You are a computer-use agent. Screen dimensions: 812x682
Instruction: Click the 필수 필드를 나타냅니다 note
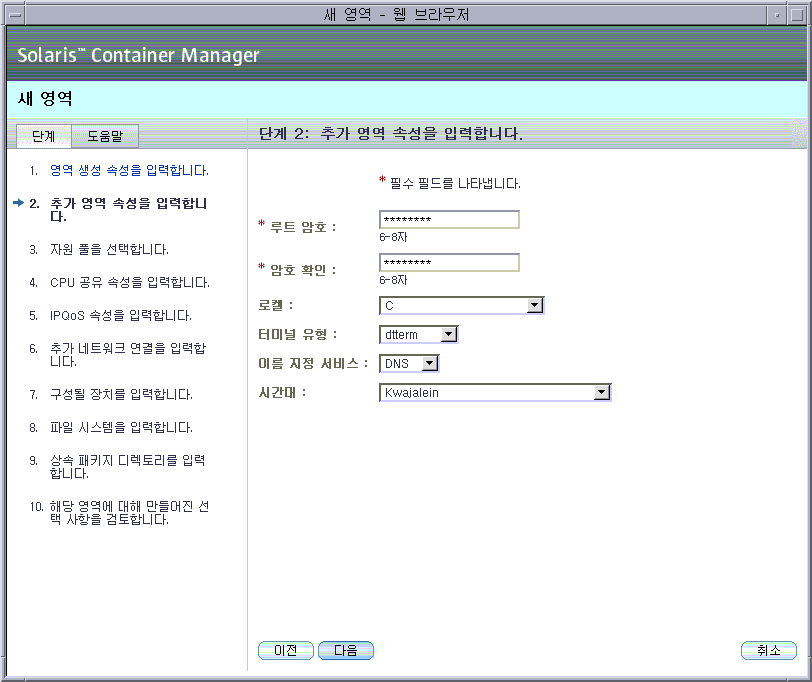click(x=455, y=183)
